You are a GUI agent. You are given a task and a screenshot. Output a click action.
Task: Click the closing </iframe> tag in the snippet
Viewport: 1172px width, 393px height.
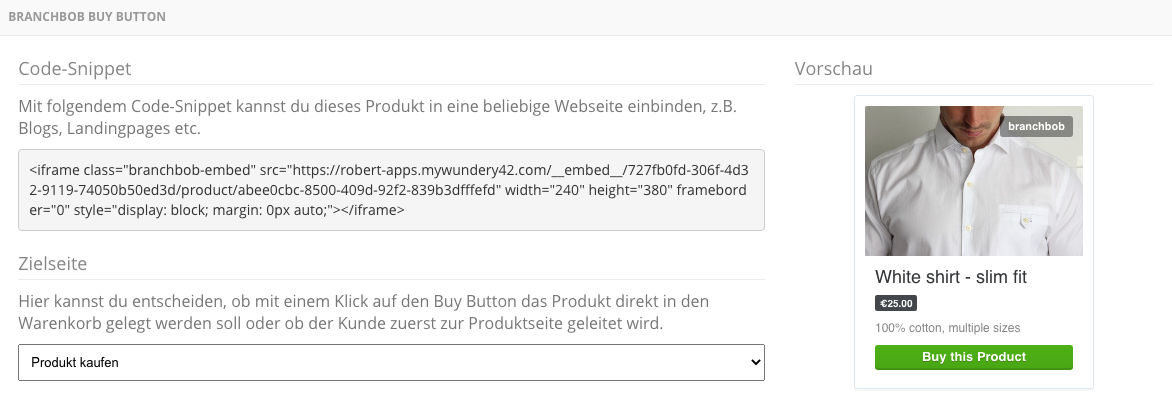(x=373, y=211)
